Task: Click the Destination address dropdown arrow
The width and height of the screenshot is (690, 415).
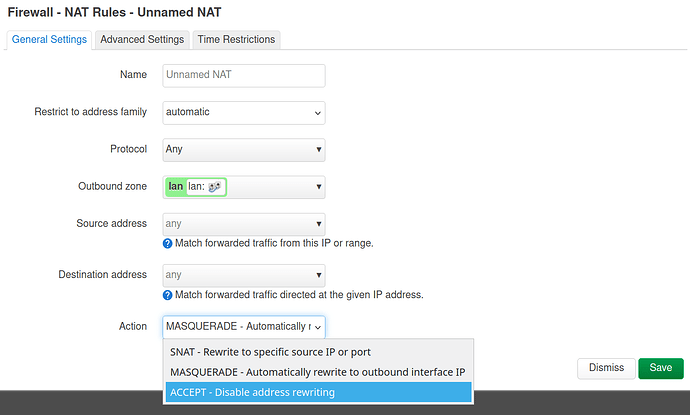Action: coord(319,275)
